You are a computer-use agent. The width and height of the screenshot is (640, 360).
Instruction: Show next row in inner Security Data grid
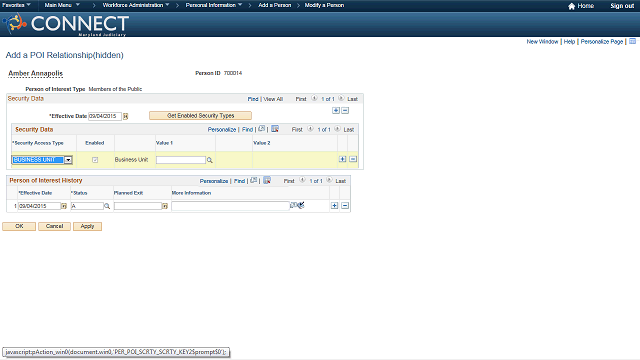click(337, 129)
